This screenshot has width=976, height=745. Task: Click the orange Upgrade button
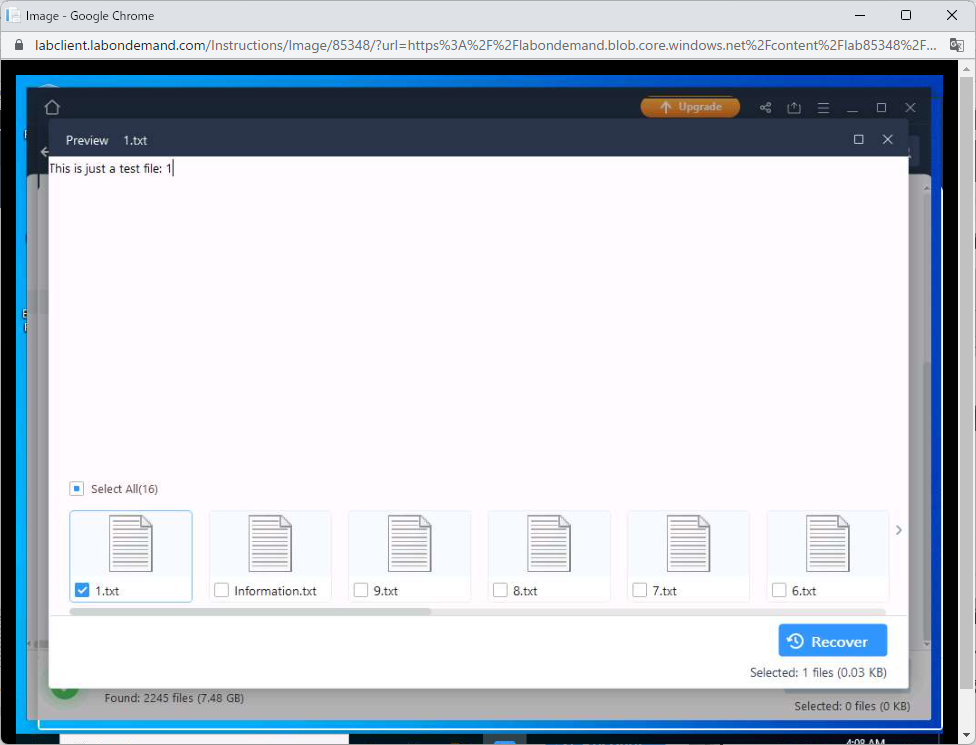click(690, 107)
